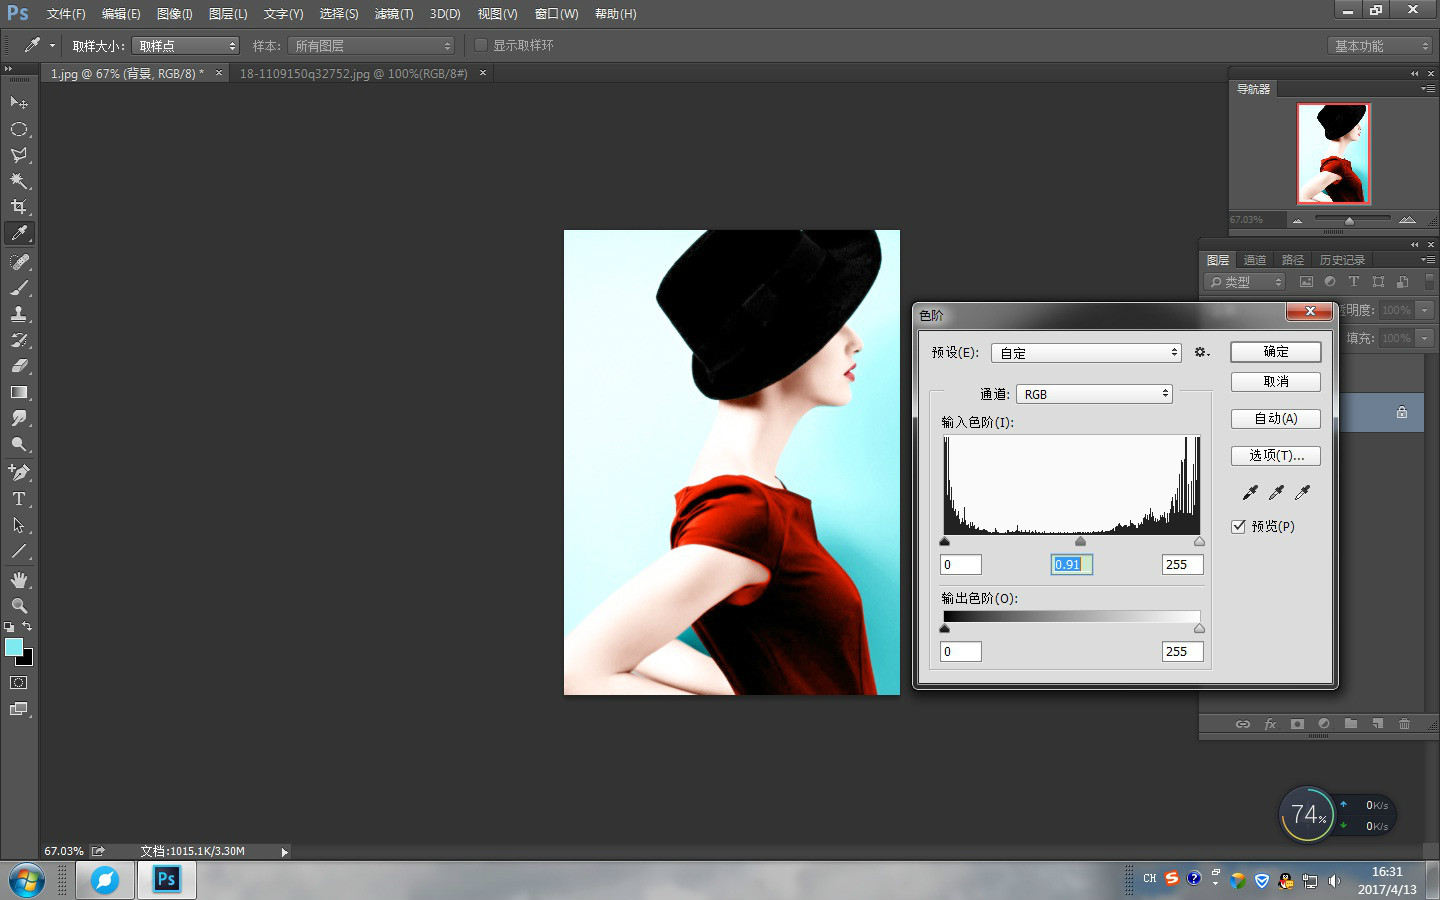
Task: Select the Zoom tool in toolbox
Action: (x=18, y=606)
